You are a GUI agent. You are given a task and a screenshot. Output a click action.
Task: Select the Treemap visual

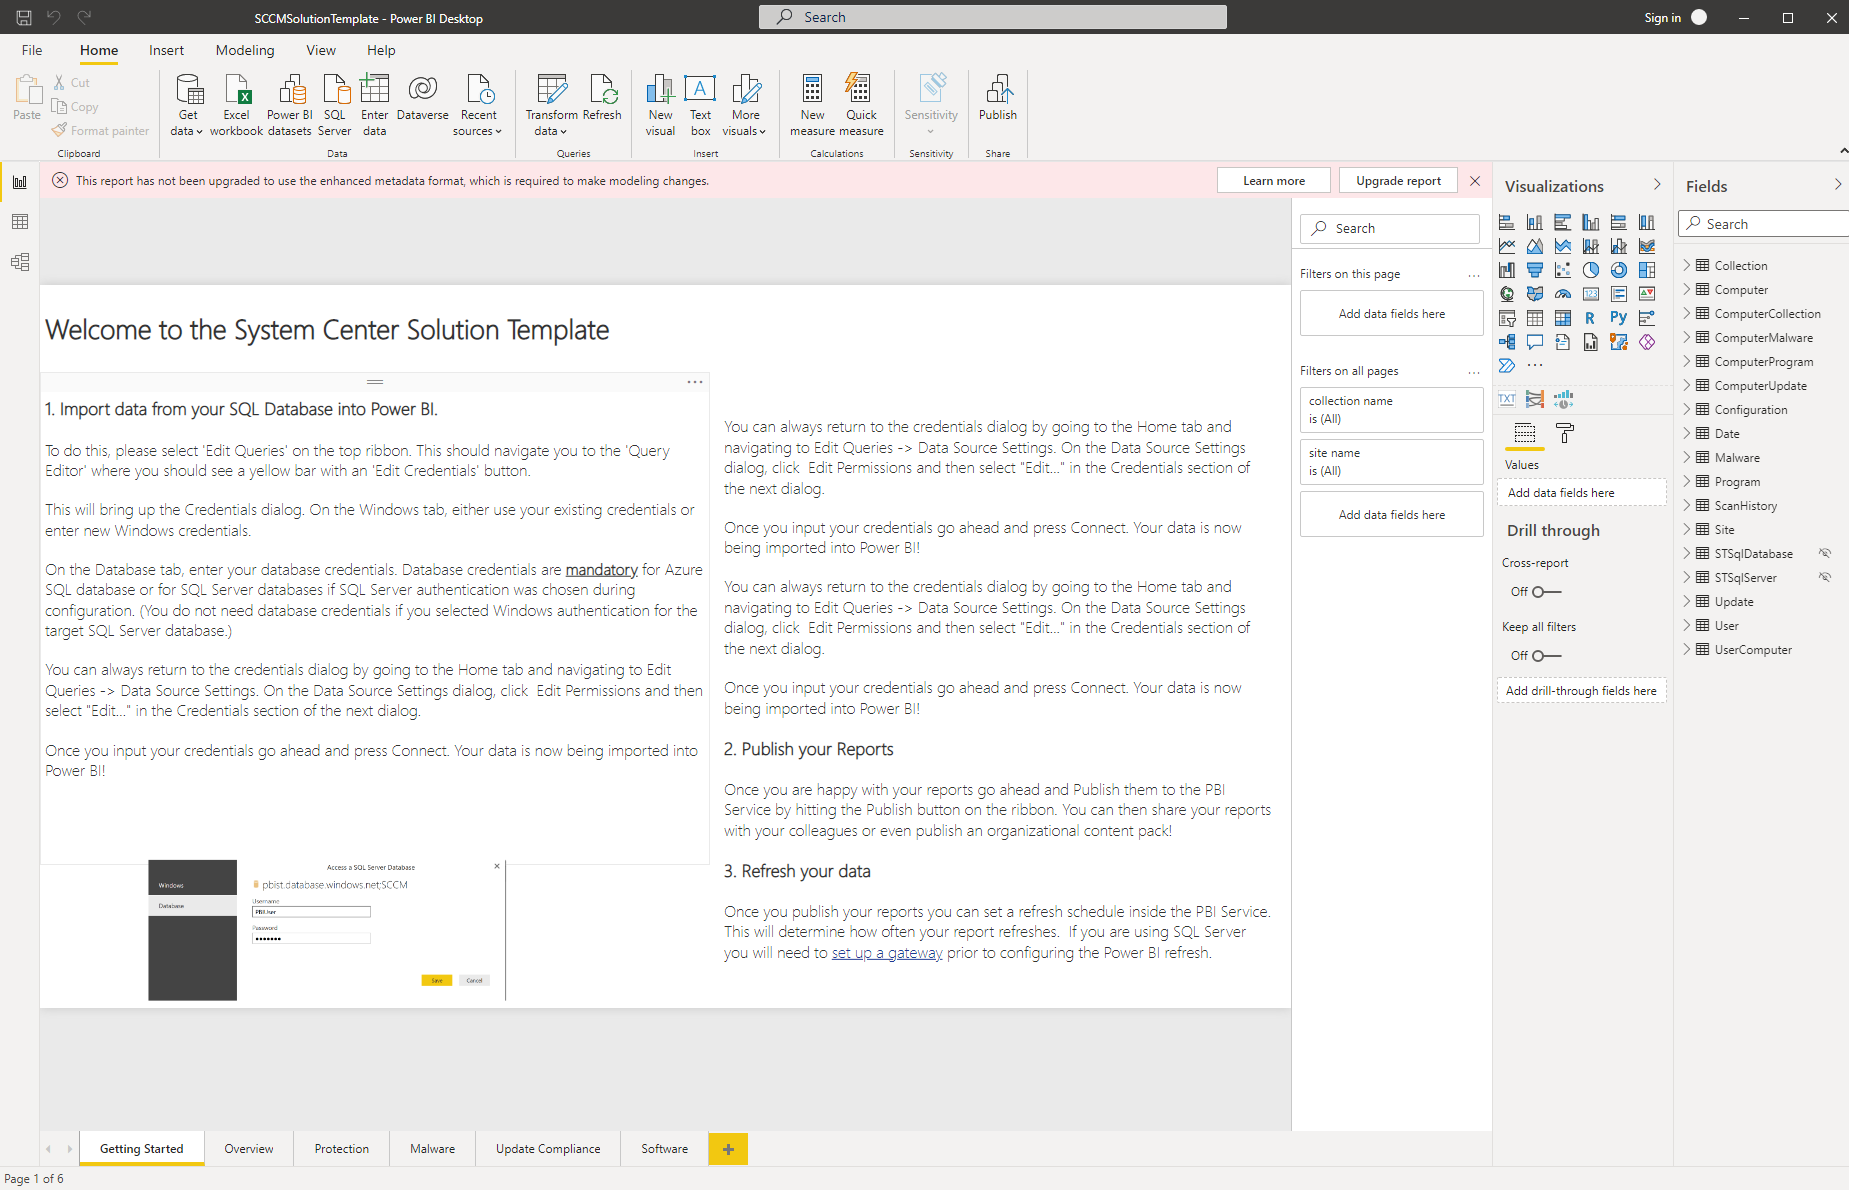[1647, 270]
